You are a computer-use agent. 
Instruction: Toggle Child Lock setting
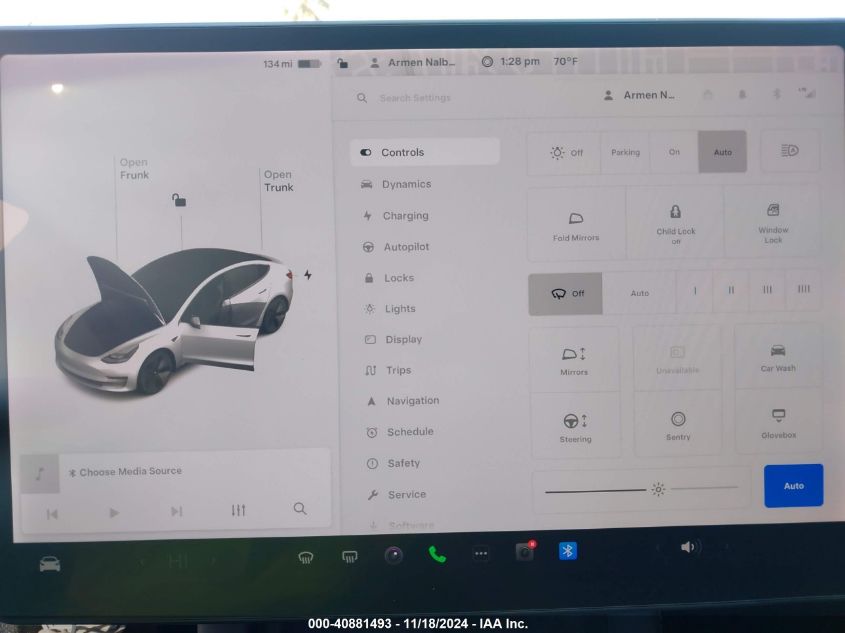(676, 222)
